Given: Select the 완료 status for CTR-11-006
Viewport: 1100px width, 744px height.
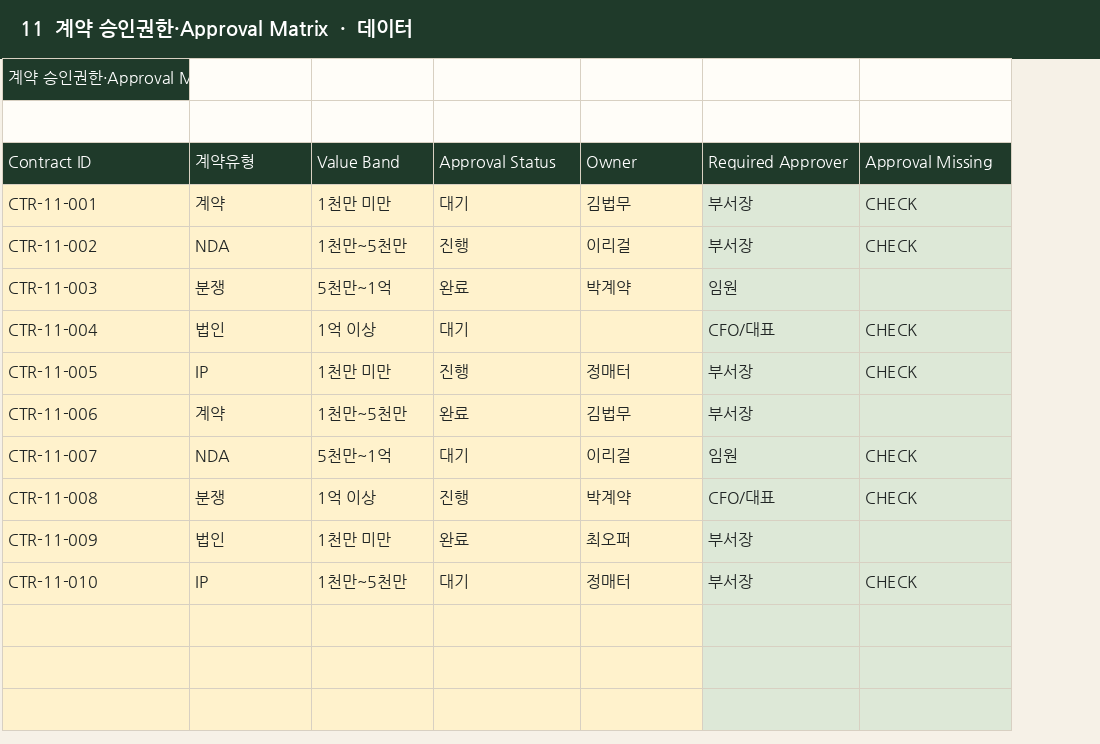Looking at the screenshot, I should [507, 416].
